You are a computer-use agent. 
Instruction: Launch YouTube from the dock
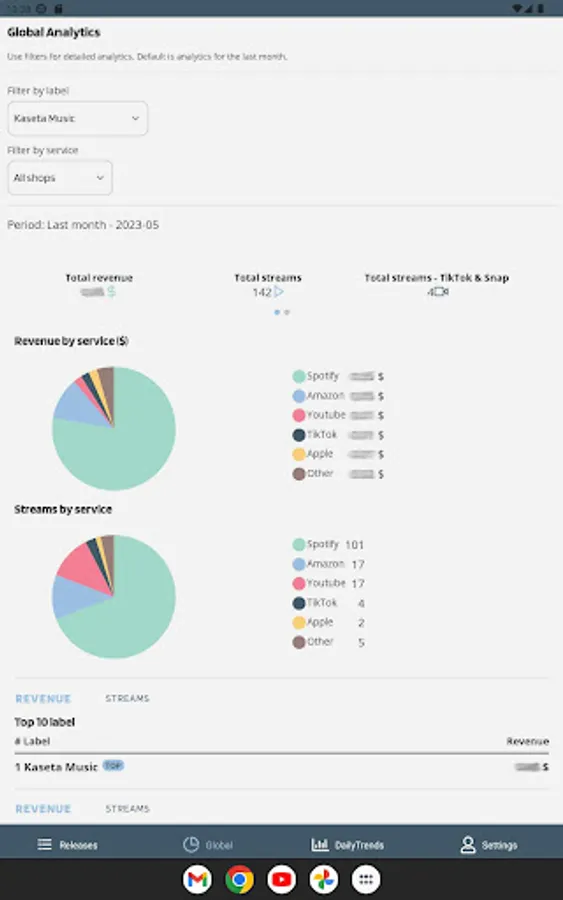point(281,879)
